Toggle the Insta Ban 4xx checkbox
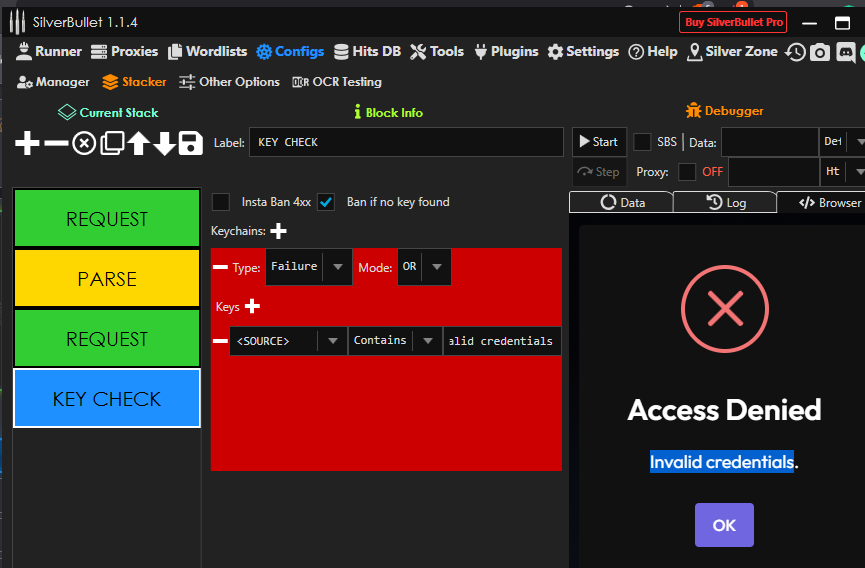 (x=221, y=202)
